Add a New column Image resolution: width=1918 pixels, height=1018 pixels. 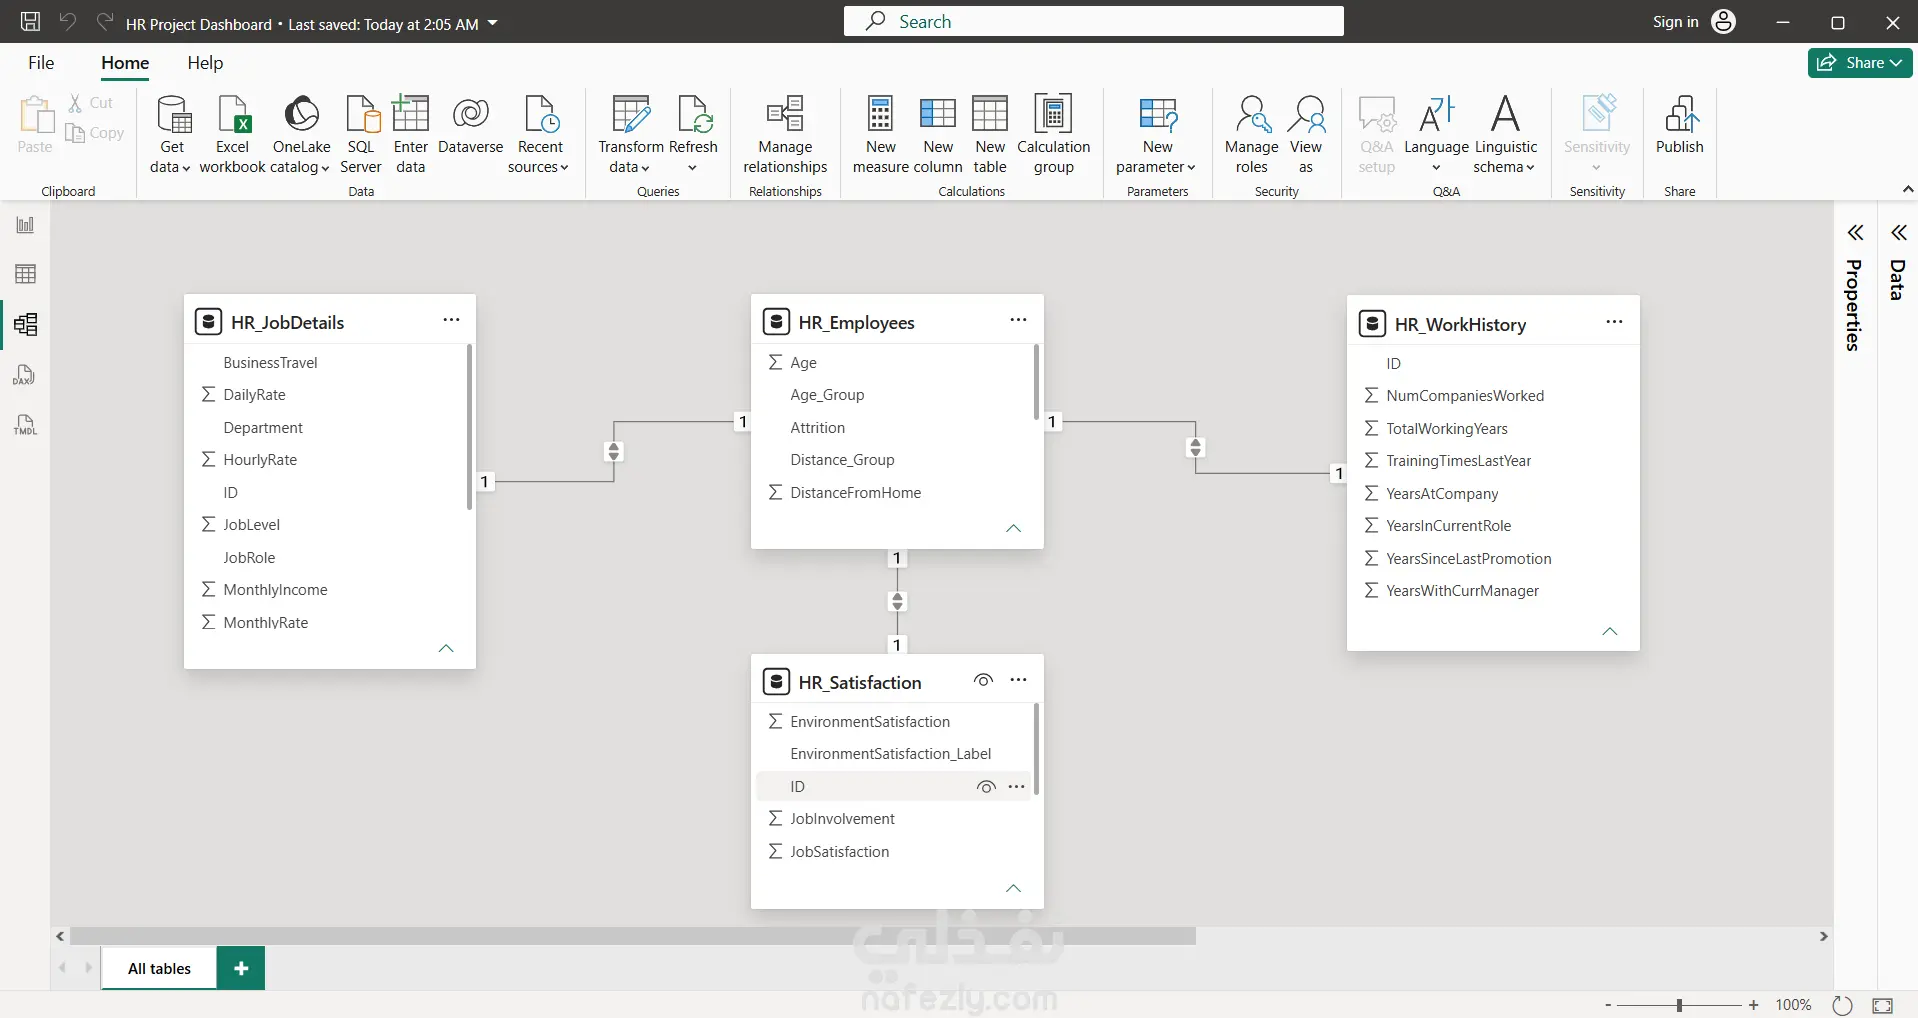[x=938, y=135]
